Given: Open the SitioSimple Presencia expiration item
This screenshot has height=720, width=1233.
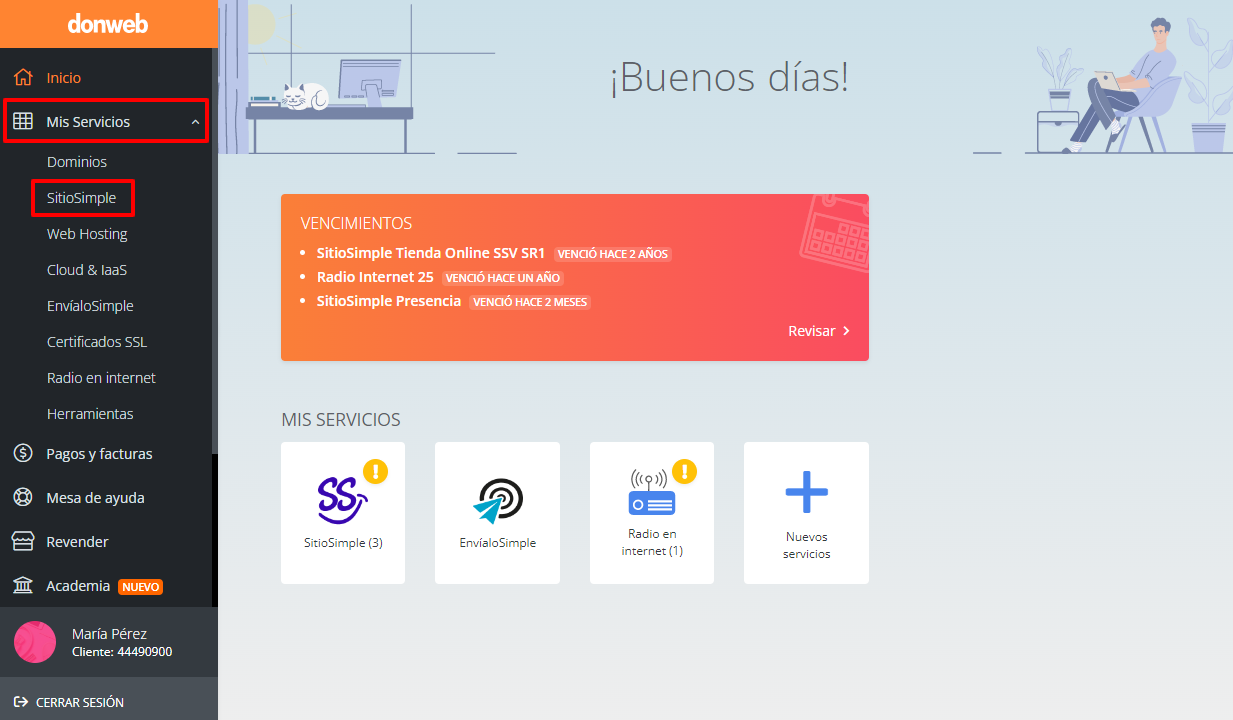Looking at the screenshot, I should coord(389,301).
